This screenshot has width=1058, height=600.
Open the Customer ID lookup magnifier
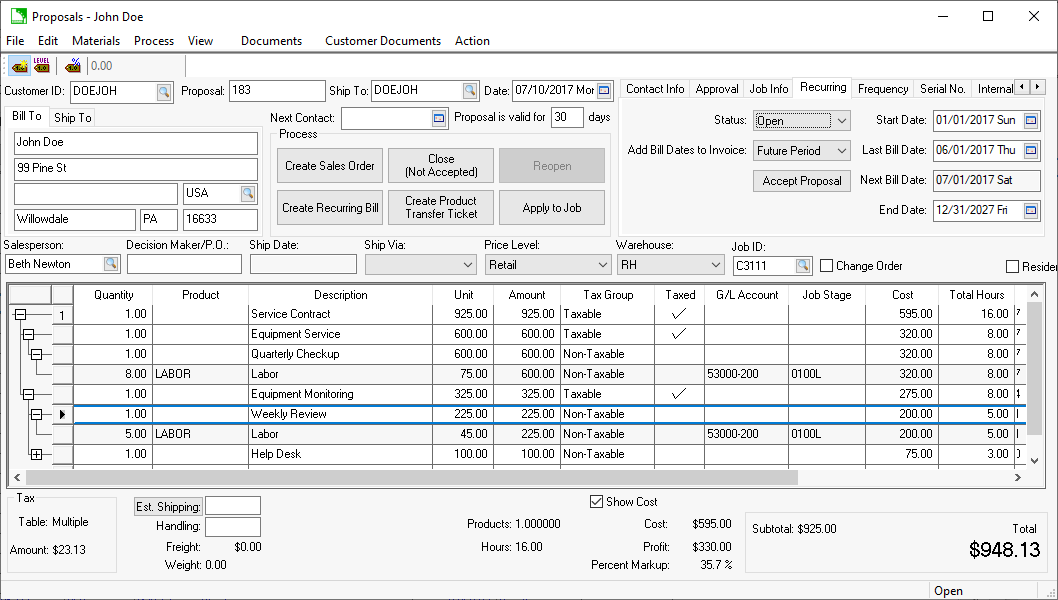click(163, 91)
